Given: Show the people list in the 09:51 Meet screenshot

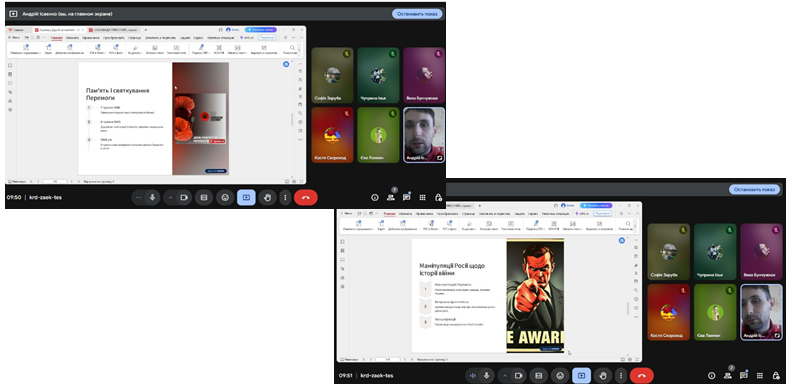Looking at the screenshot, I should point(727,375).
